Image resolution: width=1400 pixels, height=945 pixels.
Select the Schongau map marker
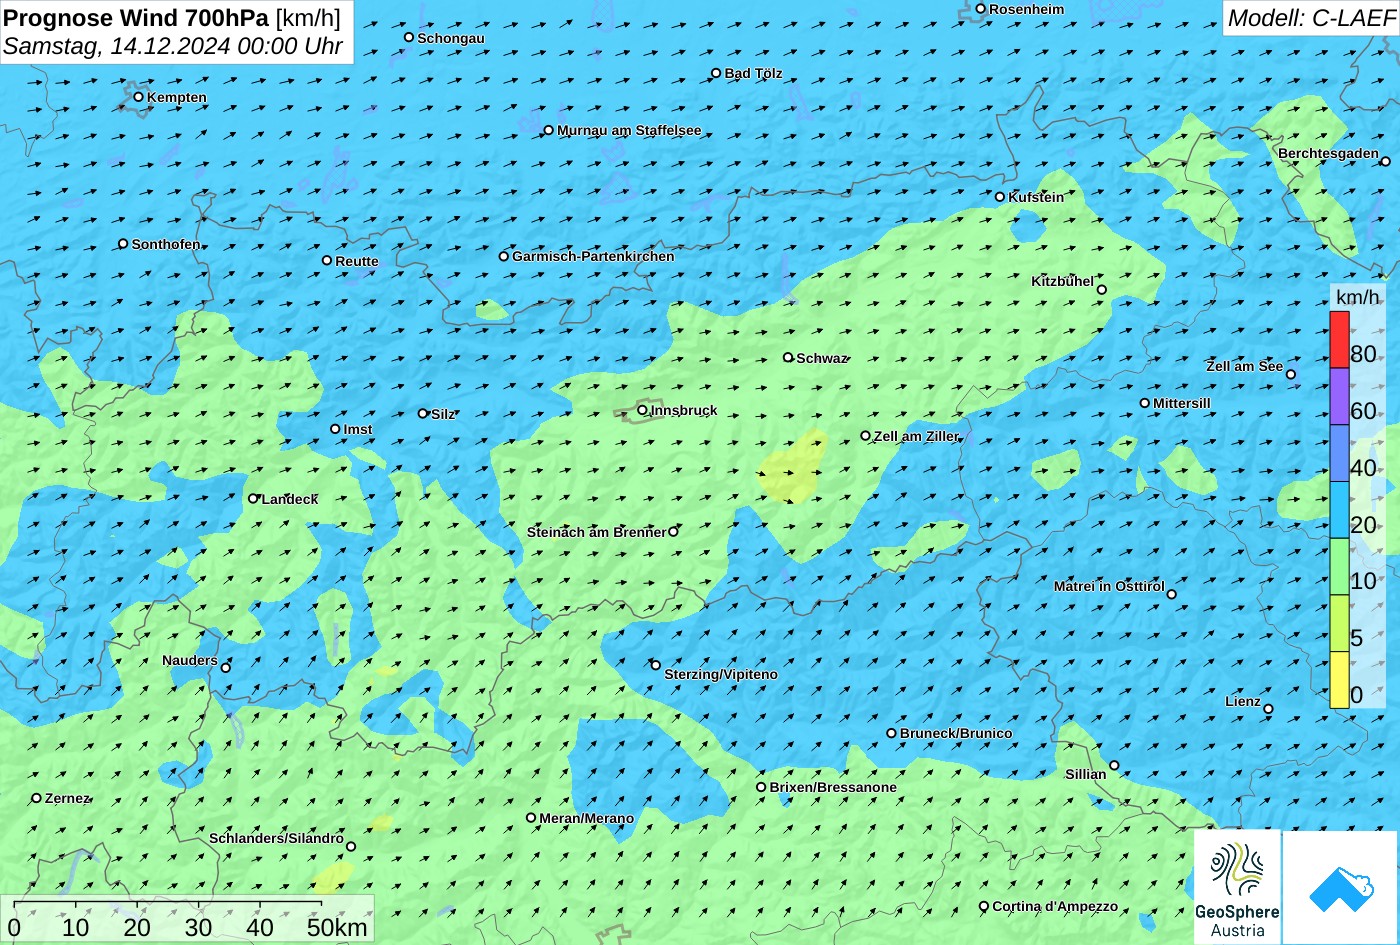point(408,38)
